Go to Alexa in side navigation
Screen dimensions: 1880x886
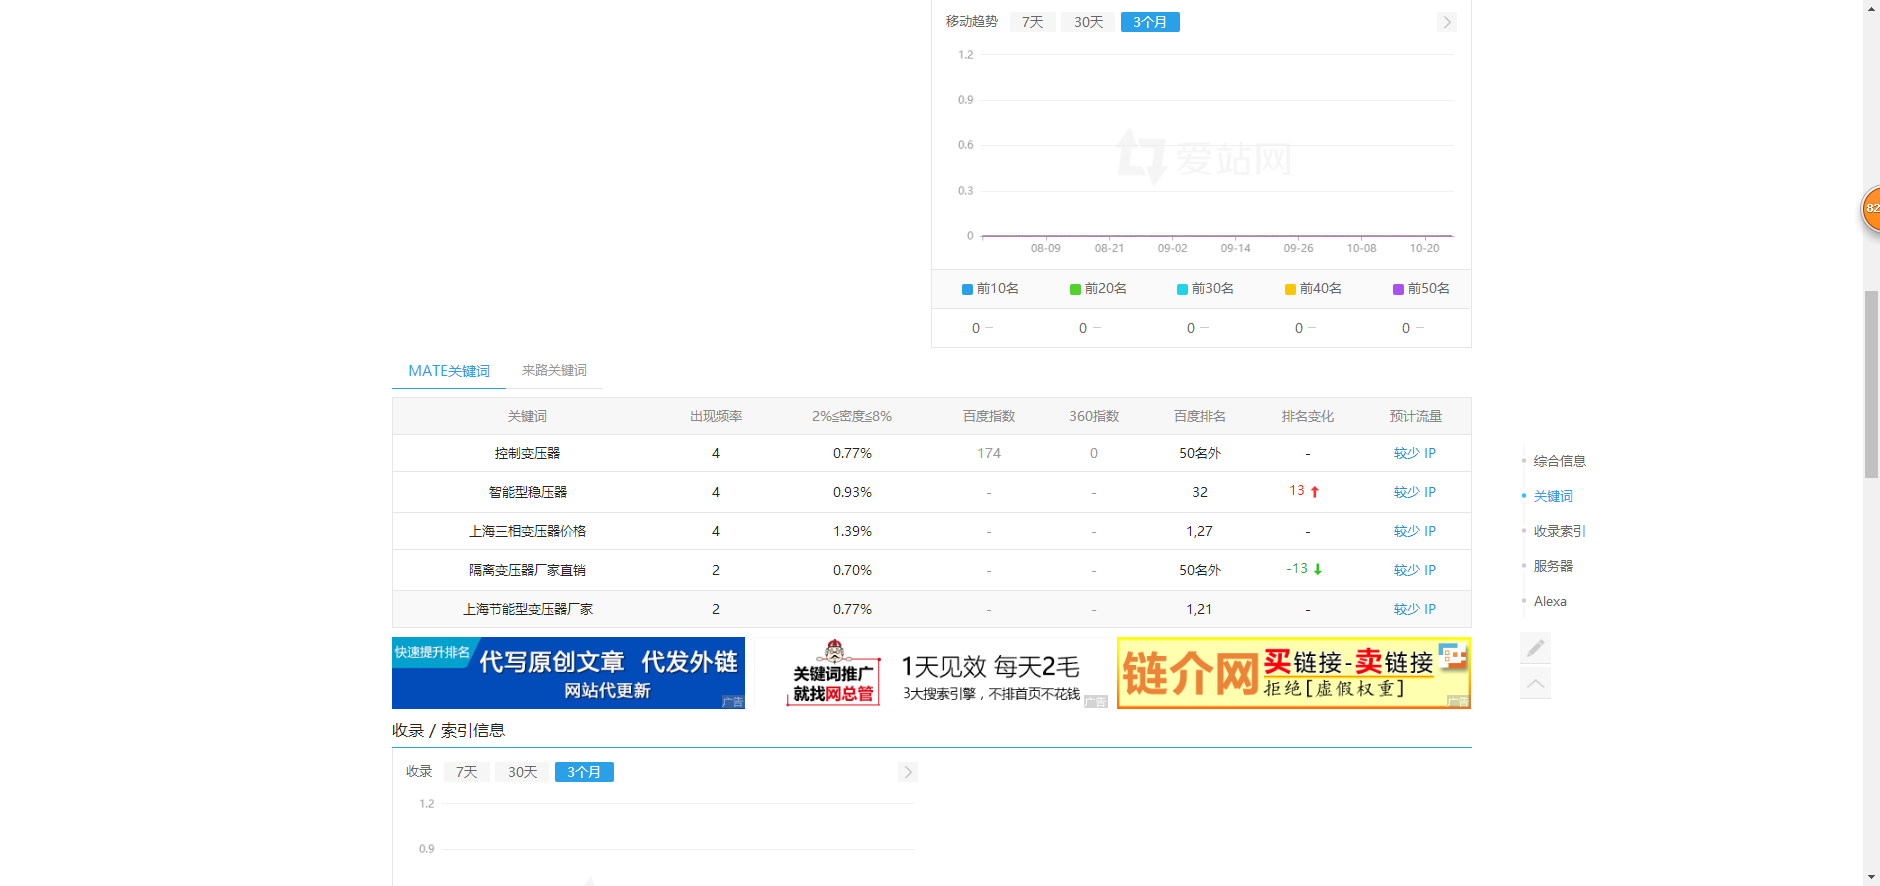tap(1550, 601)
